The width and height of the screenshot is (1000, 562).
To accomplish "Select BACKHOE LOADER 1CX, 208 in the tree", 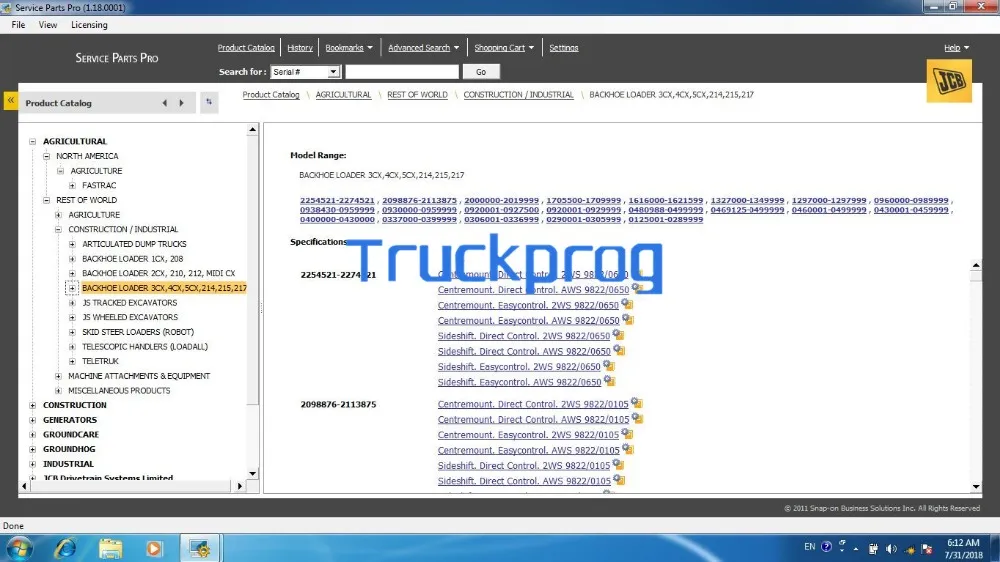I will click(133, 259).
